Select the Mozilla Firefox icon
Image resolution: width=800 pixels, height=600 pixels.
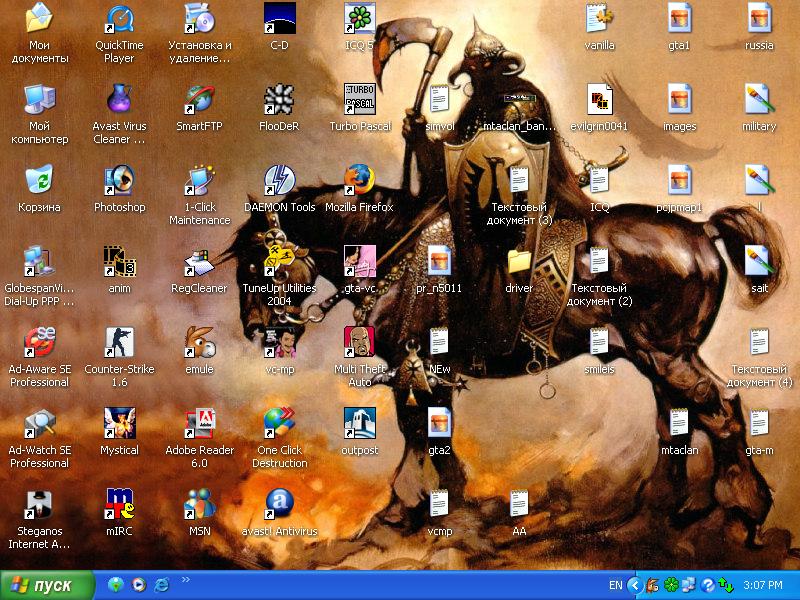pos(359,181)
